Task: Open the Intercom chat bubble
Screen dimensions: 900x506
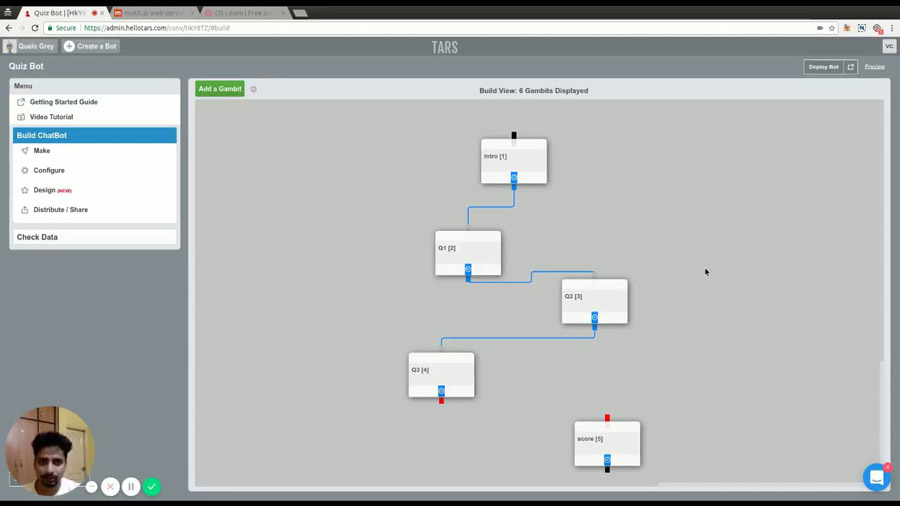Action: 876,477
